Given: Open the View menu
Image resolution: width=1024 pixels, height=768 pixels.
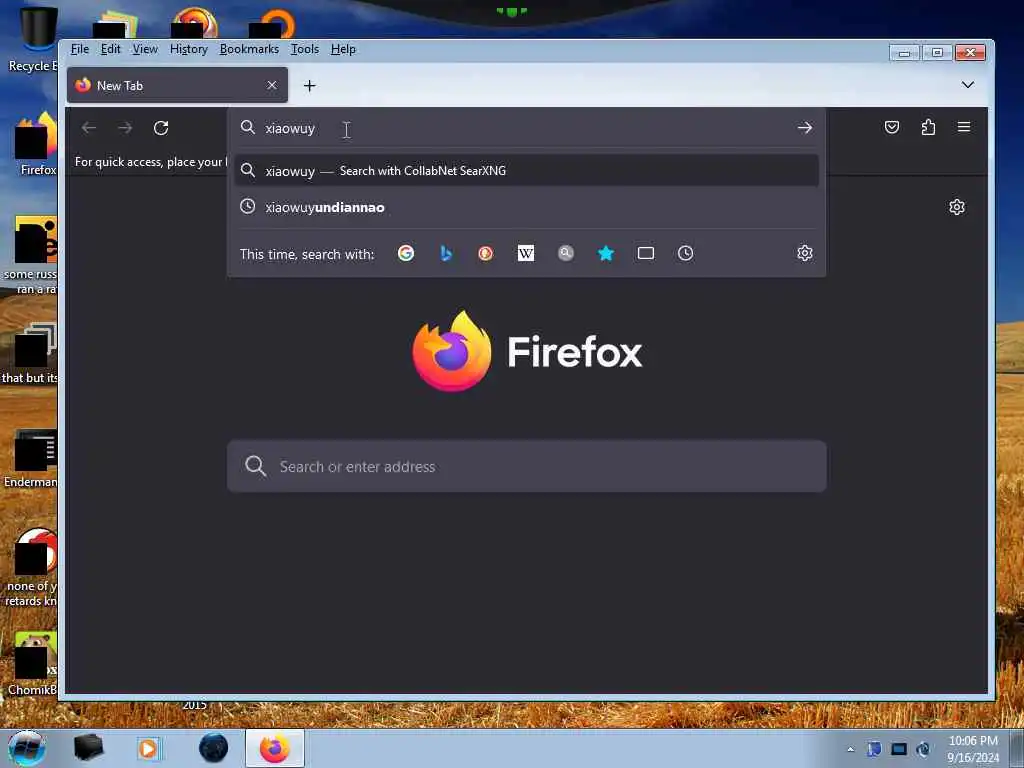Looking at the screenshot, I should pos(145,49).
